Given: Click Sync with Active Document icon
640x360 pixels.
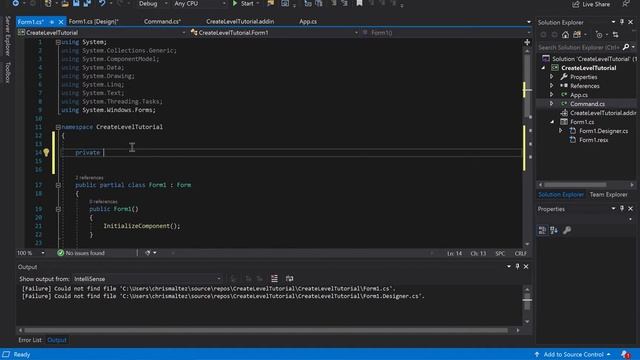Looking at the screenshot, I should pos(616,35).
